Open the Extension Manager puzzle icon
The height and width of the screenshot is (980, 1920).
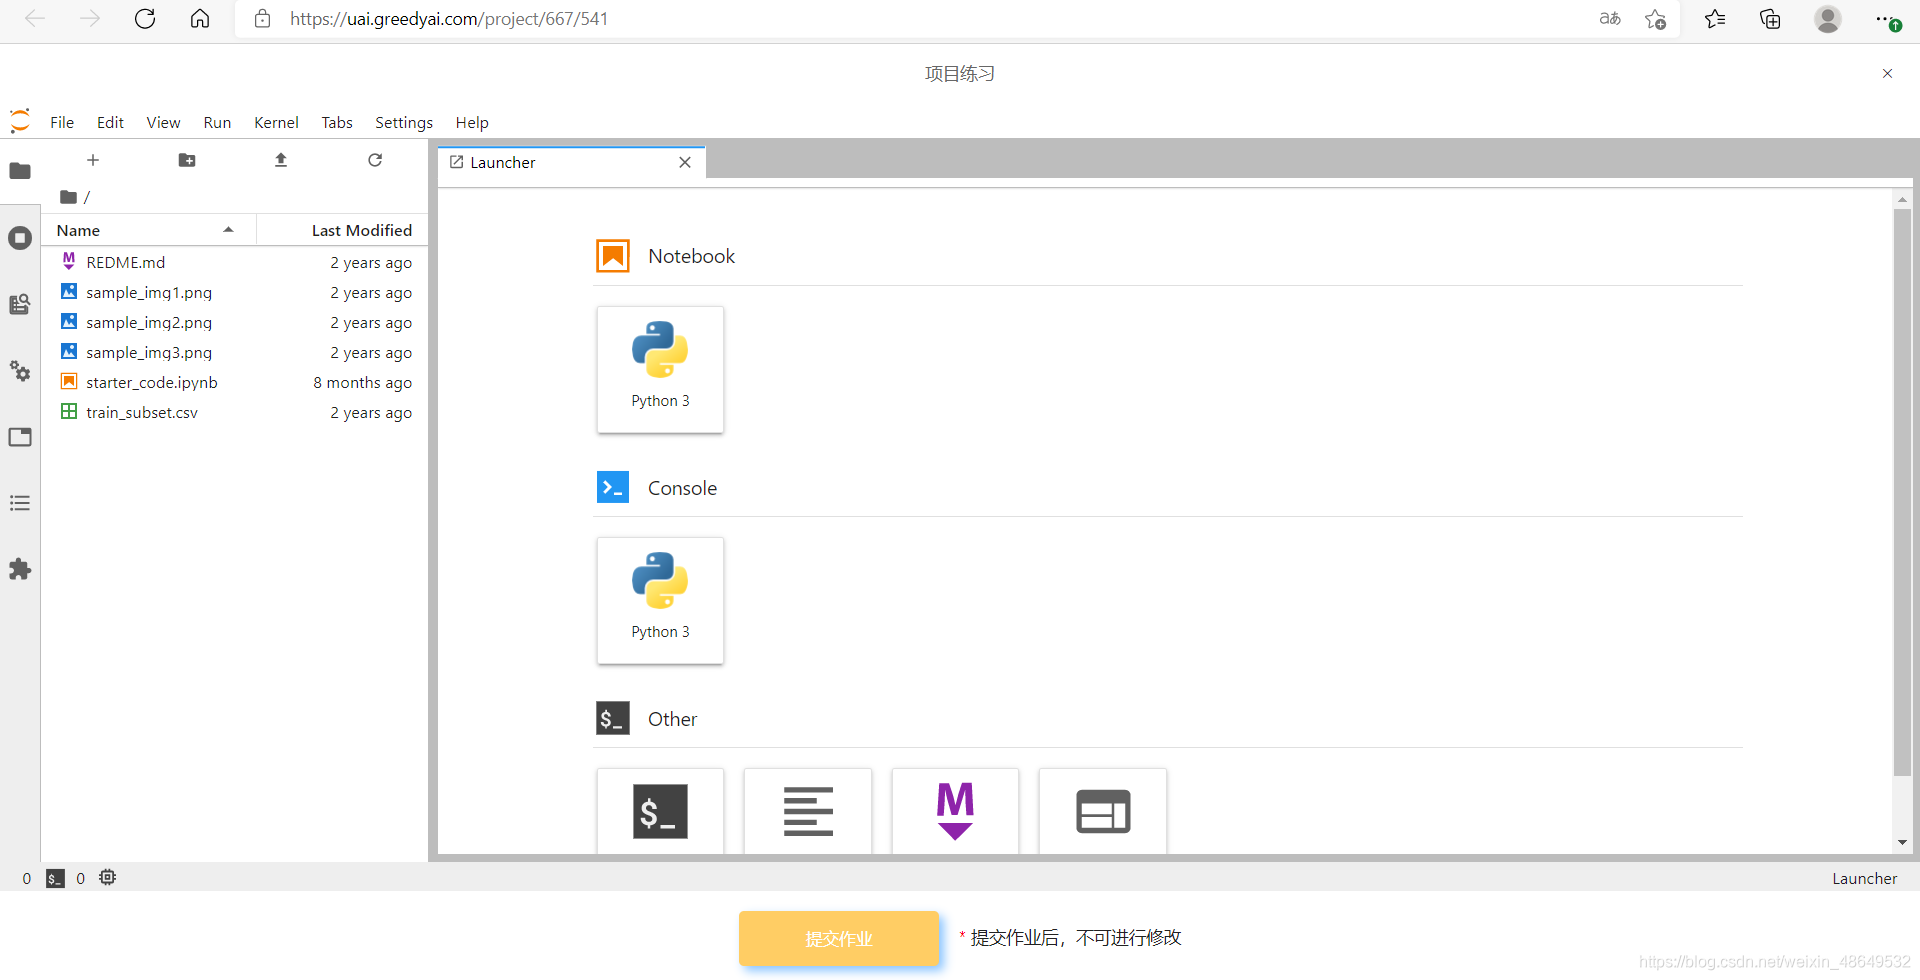20,569
